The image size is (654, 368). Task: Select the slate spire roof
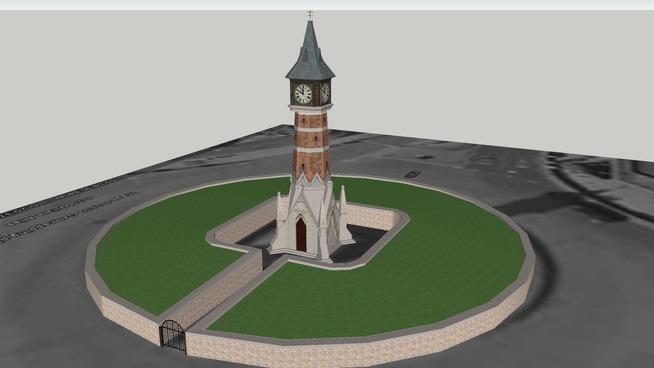pyautogui.click(x=310, y=51)
